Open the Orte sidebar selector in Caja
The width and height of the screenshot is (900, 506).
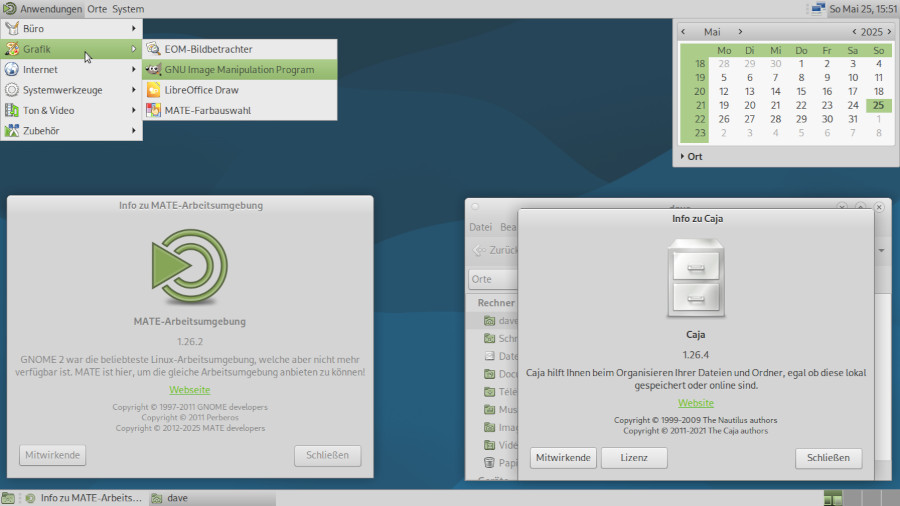point(493,279)
